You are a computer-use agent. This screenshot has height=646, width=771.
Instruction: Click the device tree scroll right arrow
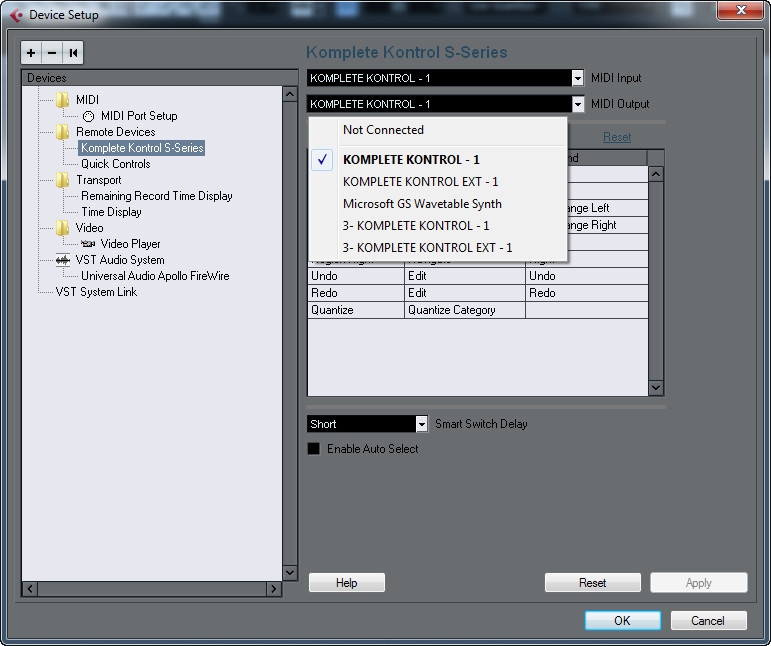(273, 588)
